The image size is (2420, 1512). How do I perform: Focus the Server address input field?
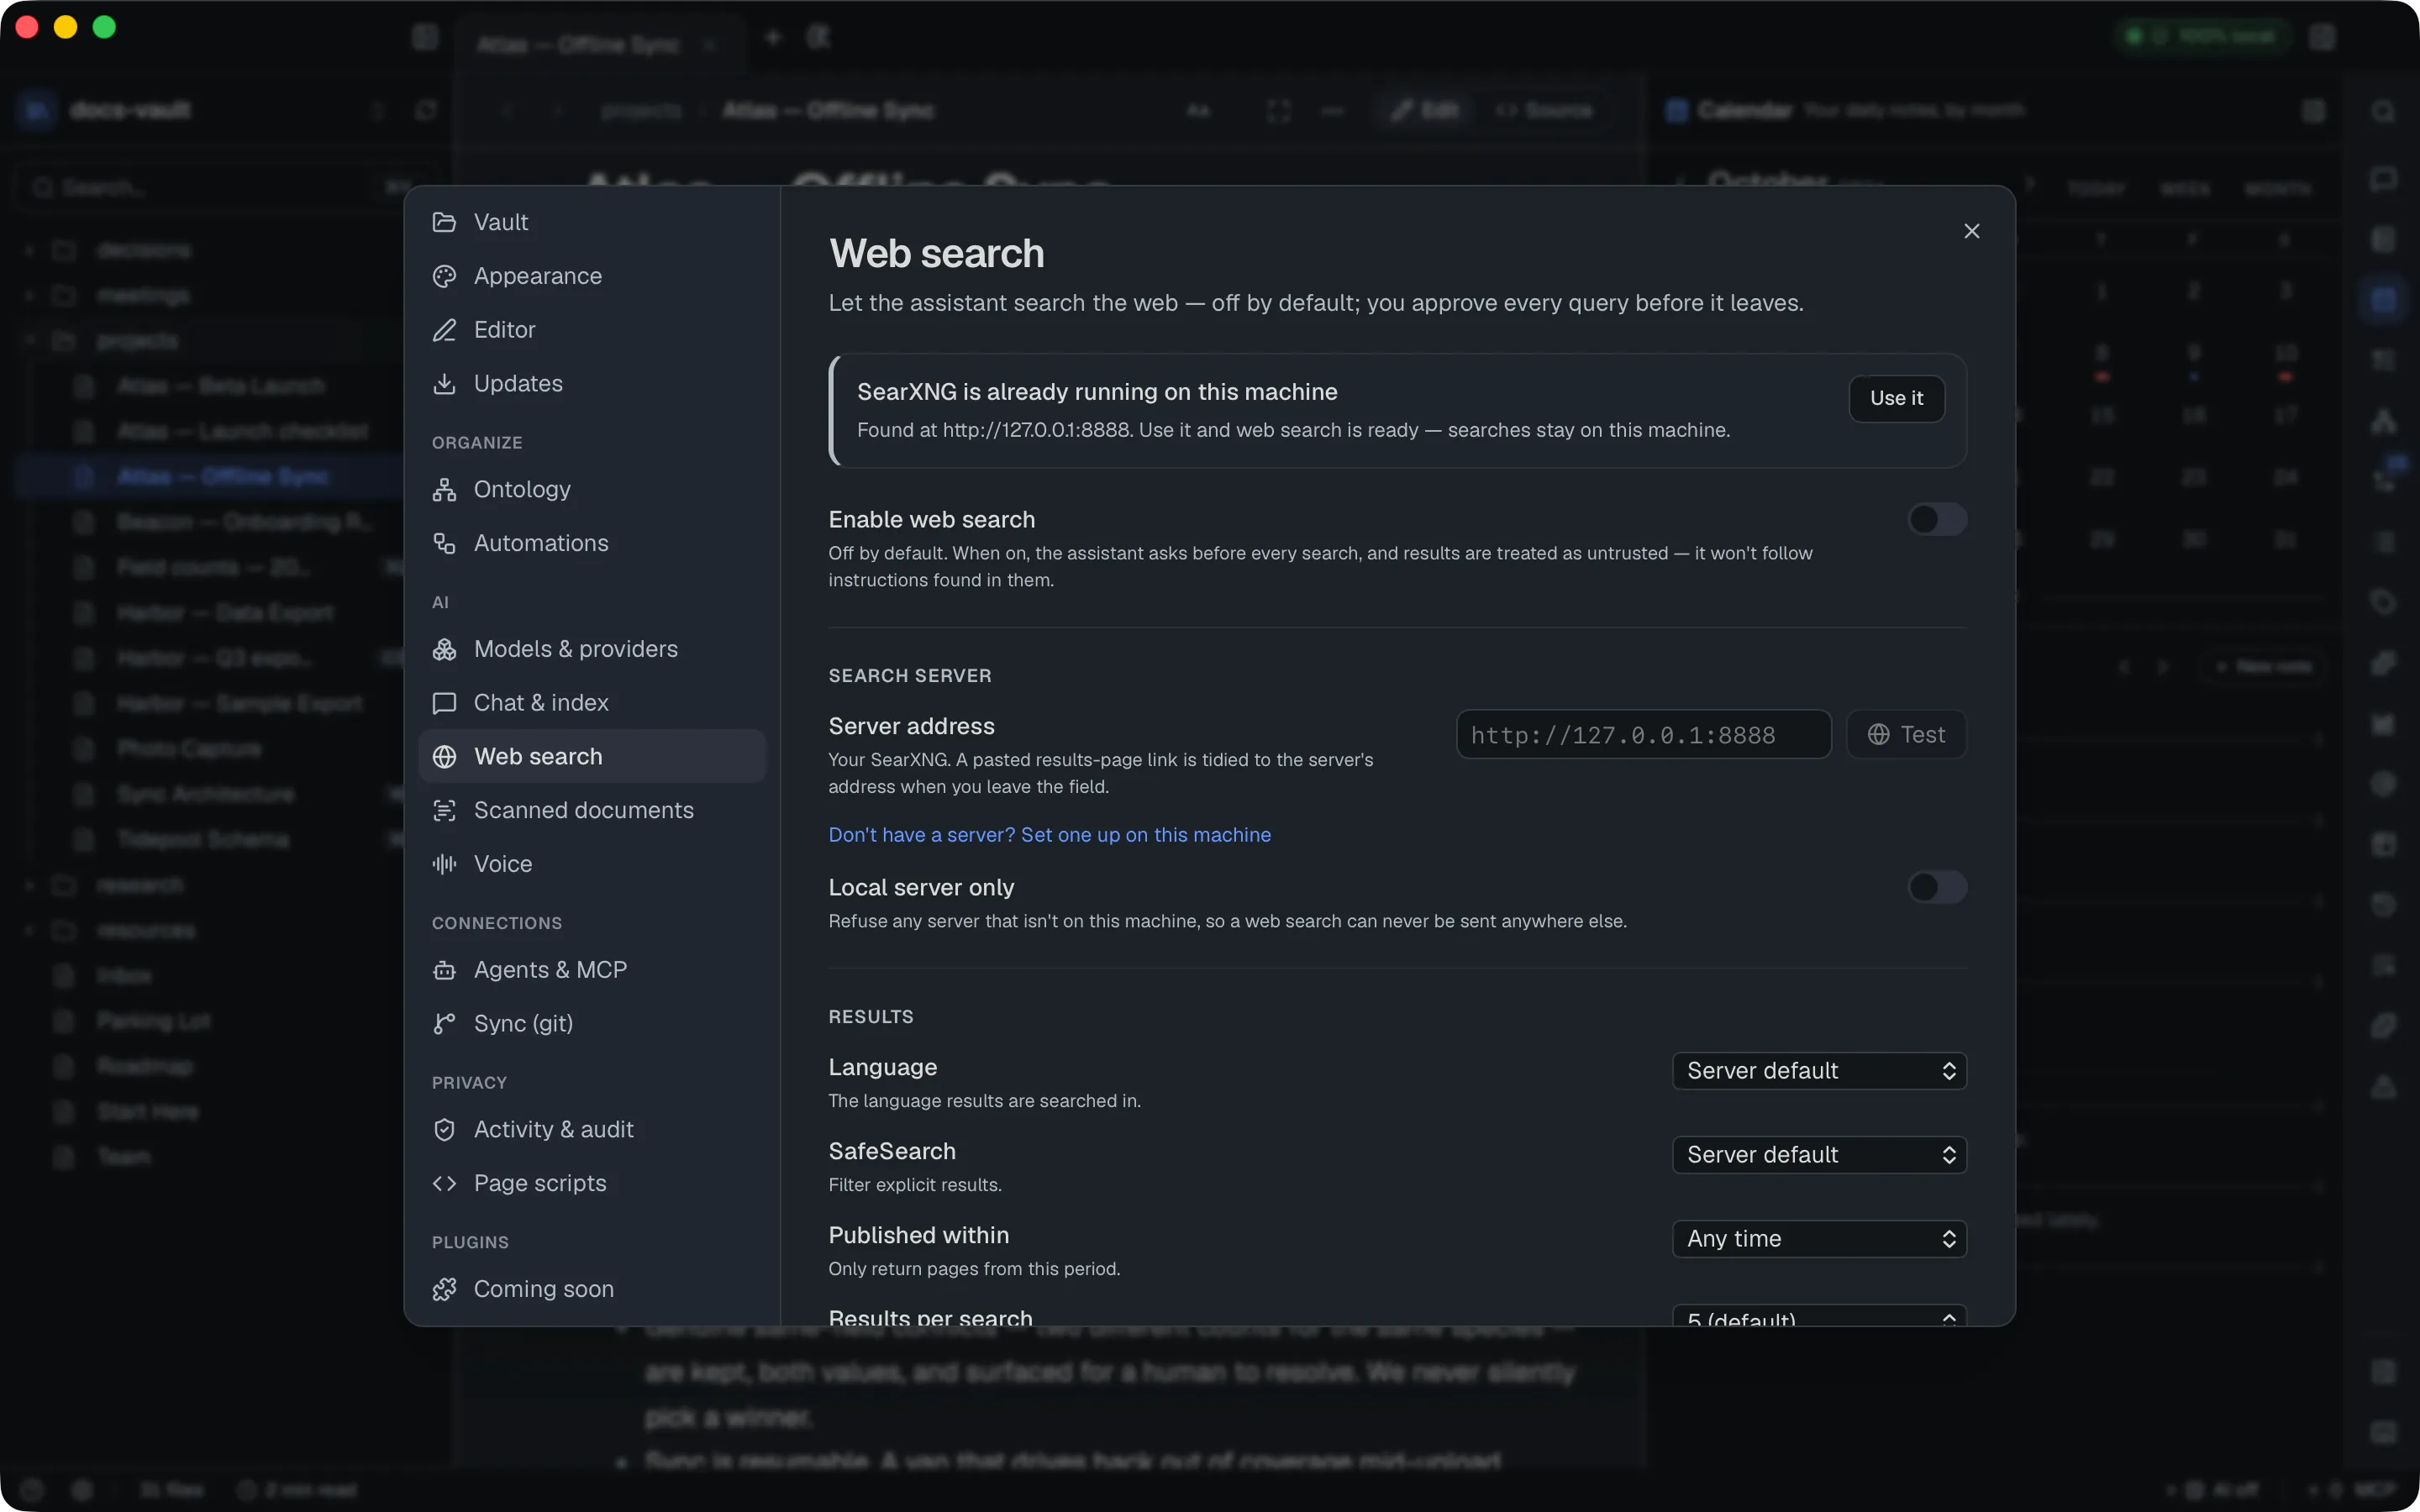tap(1643, 735)
